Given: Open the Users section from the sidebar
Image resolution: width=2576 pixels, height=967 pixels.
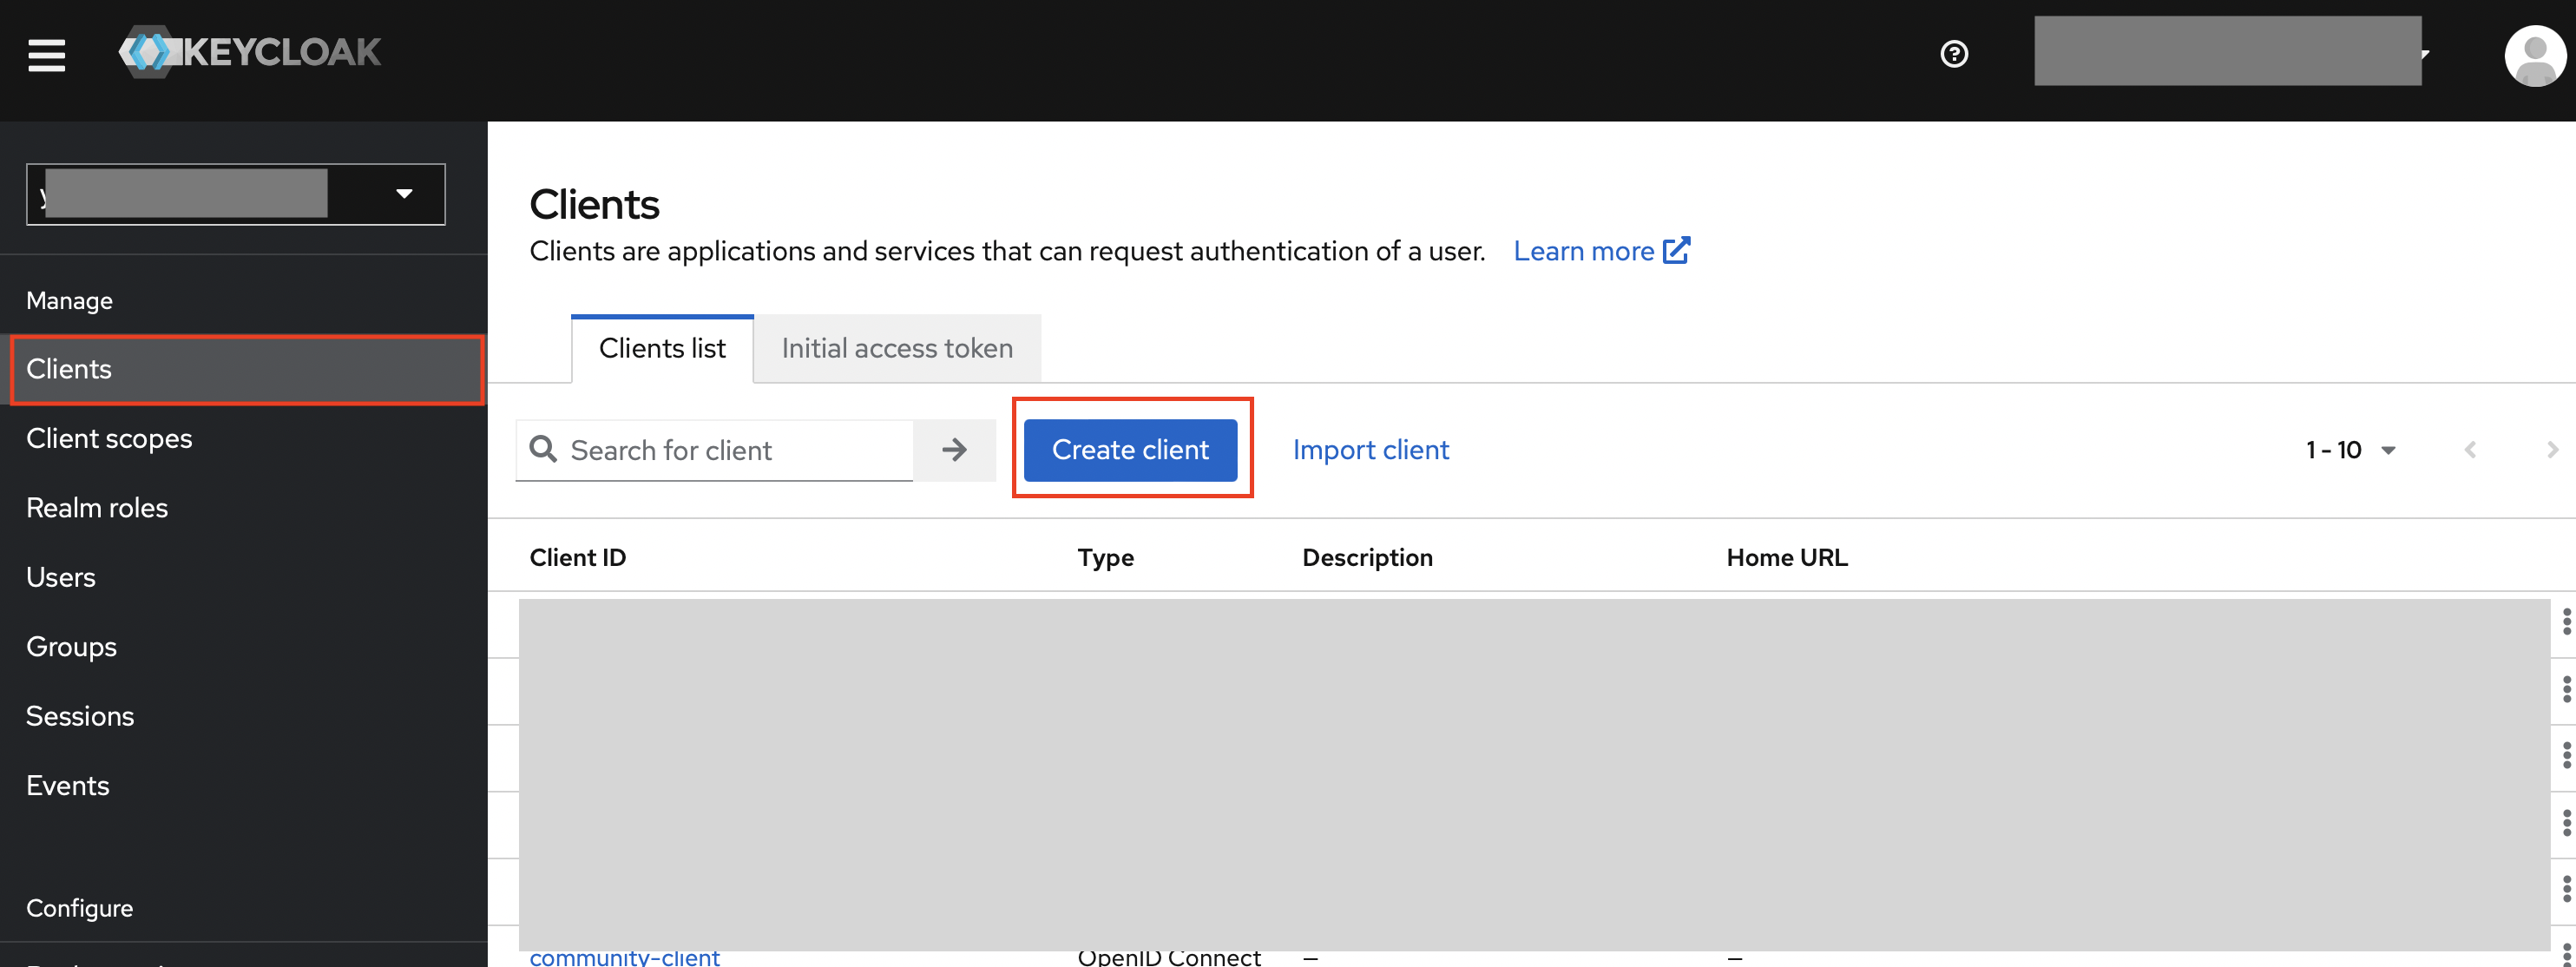Looking at the screenshot, I should pyautogui.click(x=60, y=576).
